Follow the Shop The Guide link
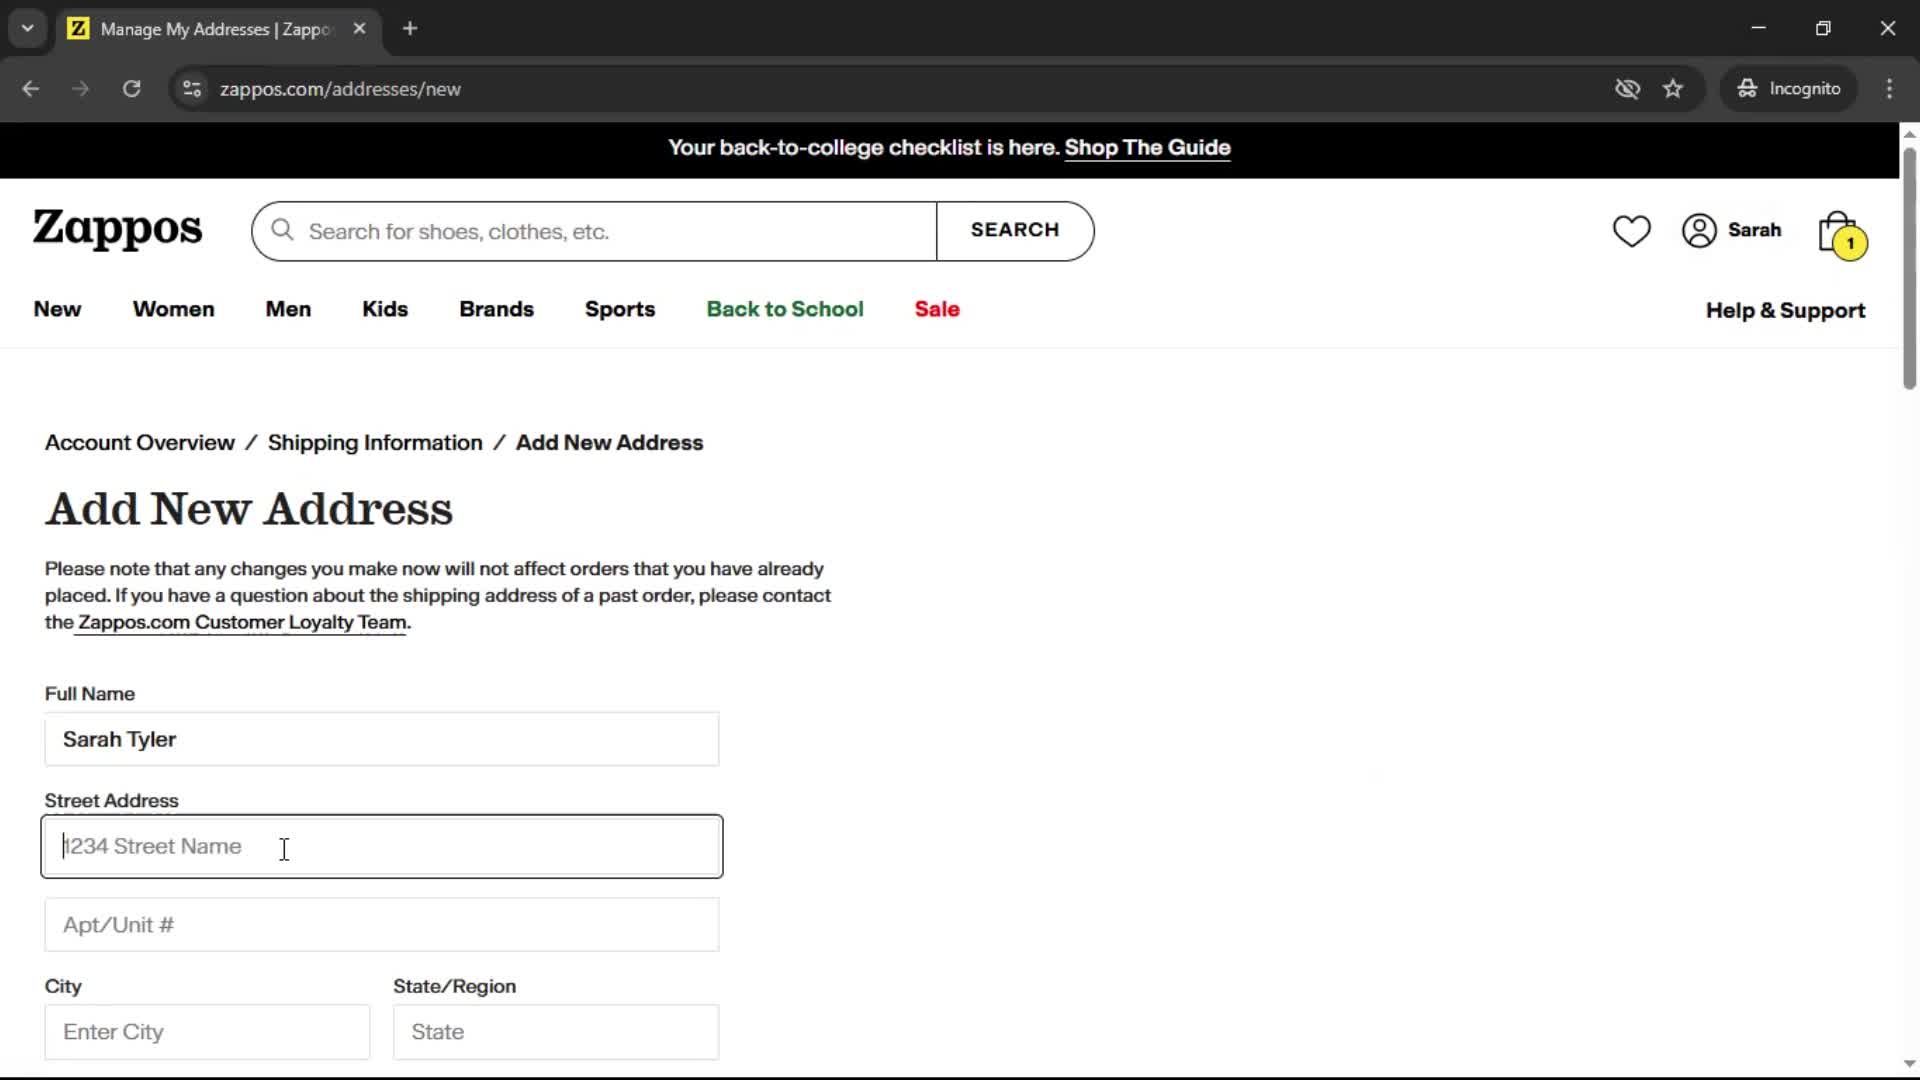This screenshot has width=1920, height=1080. (x=1147, y=148)
